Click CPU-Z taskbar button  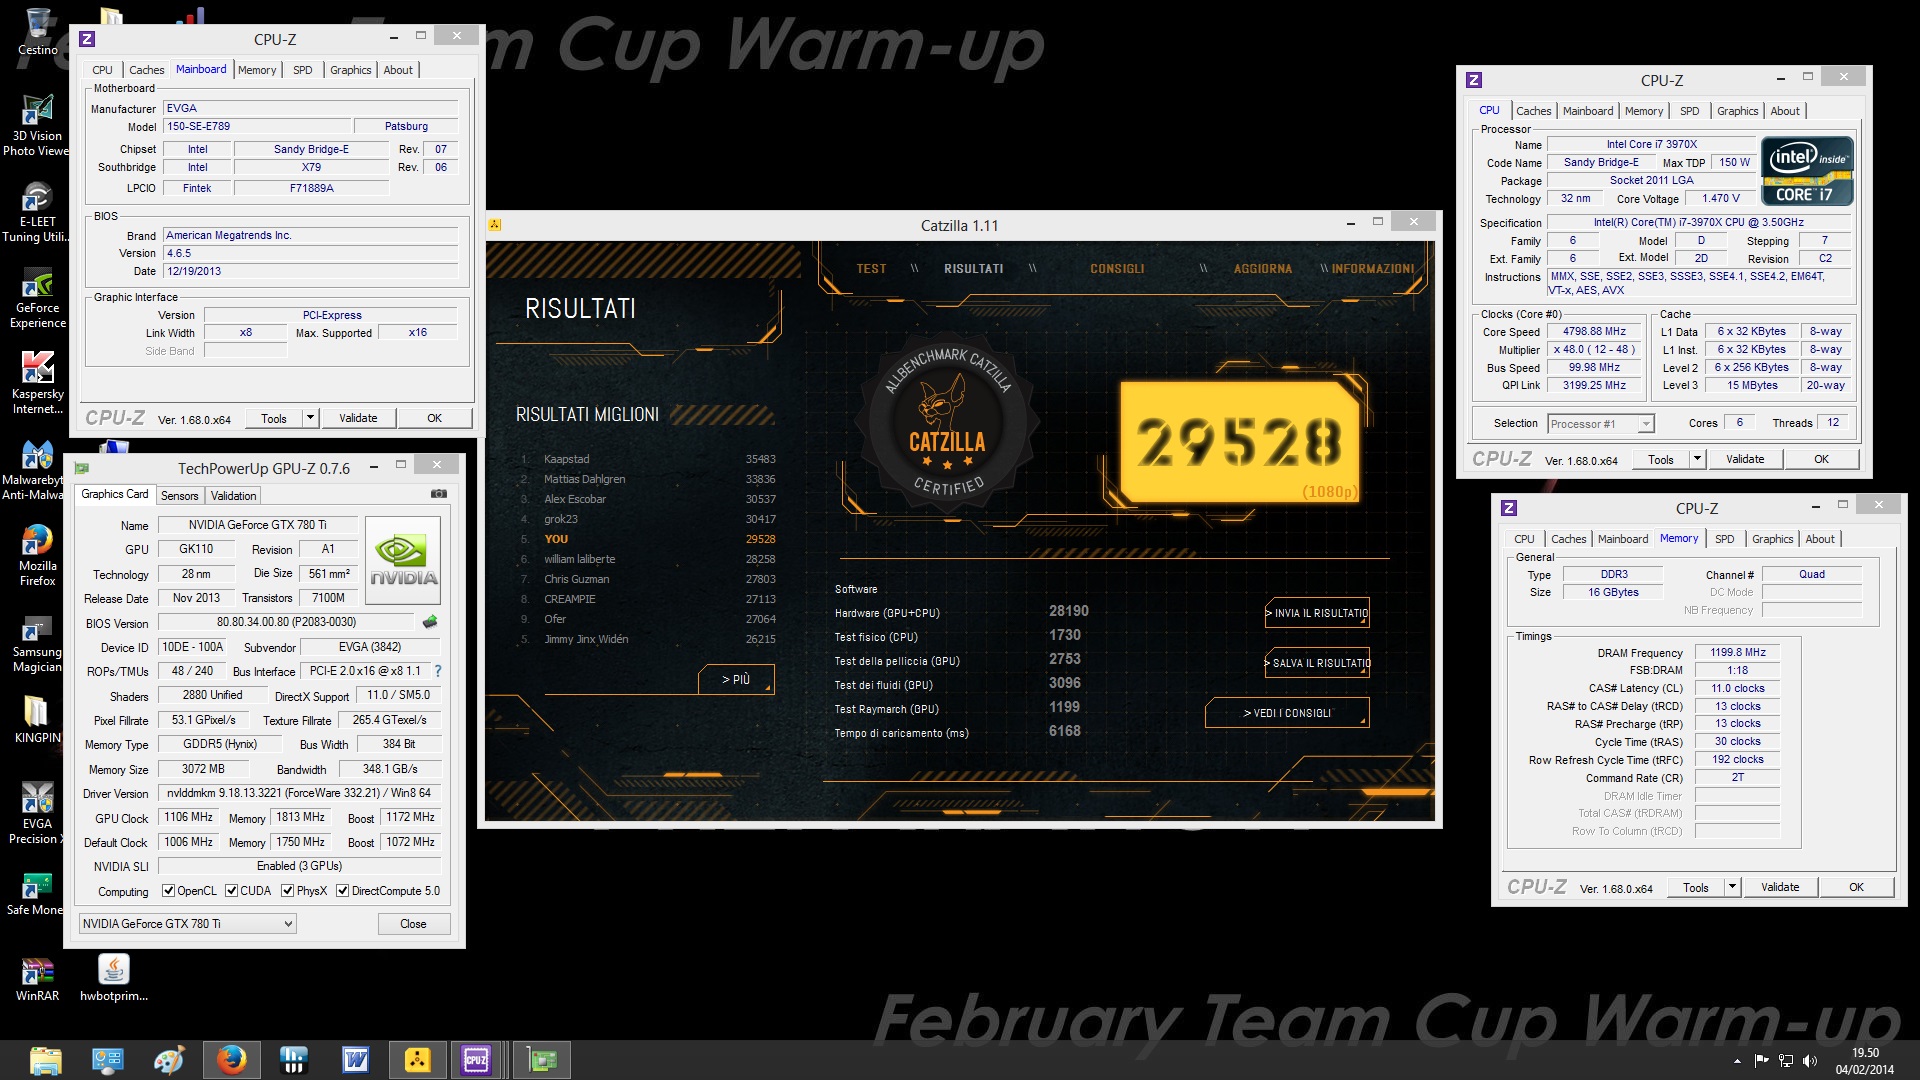pos(476,1060)
